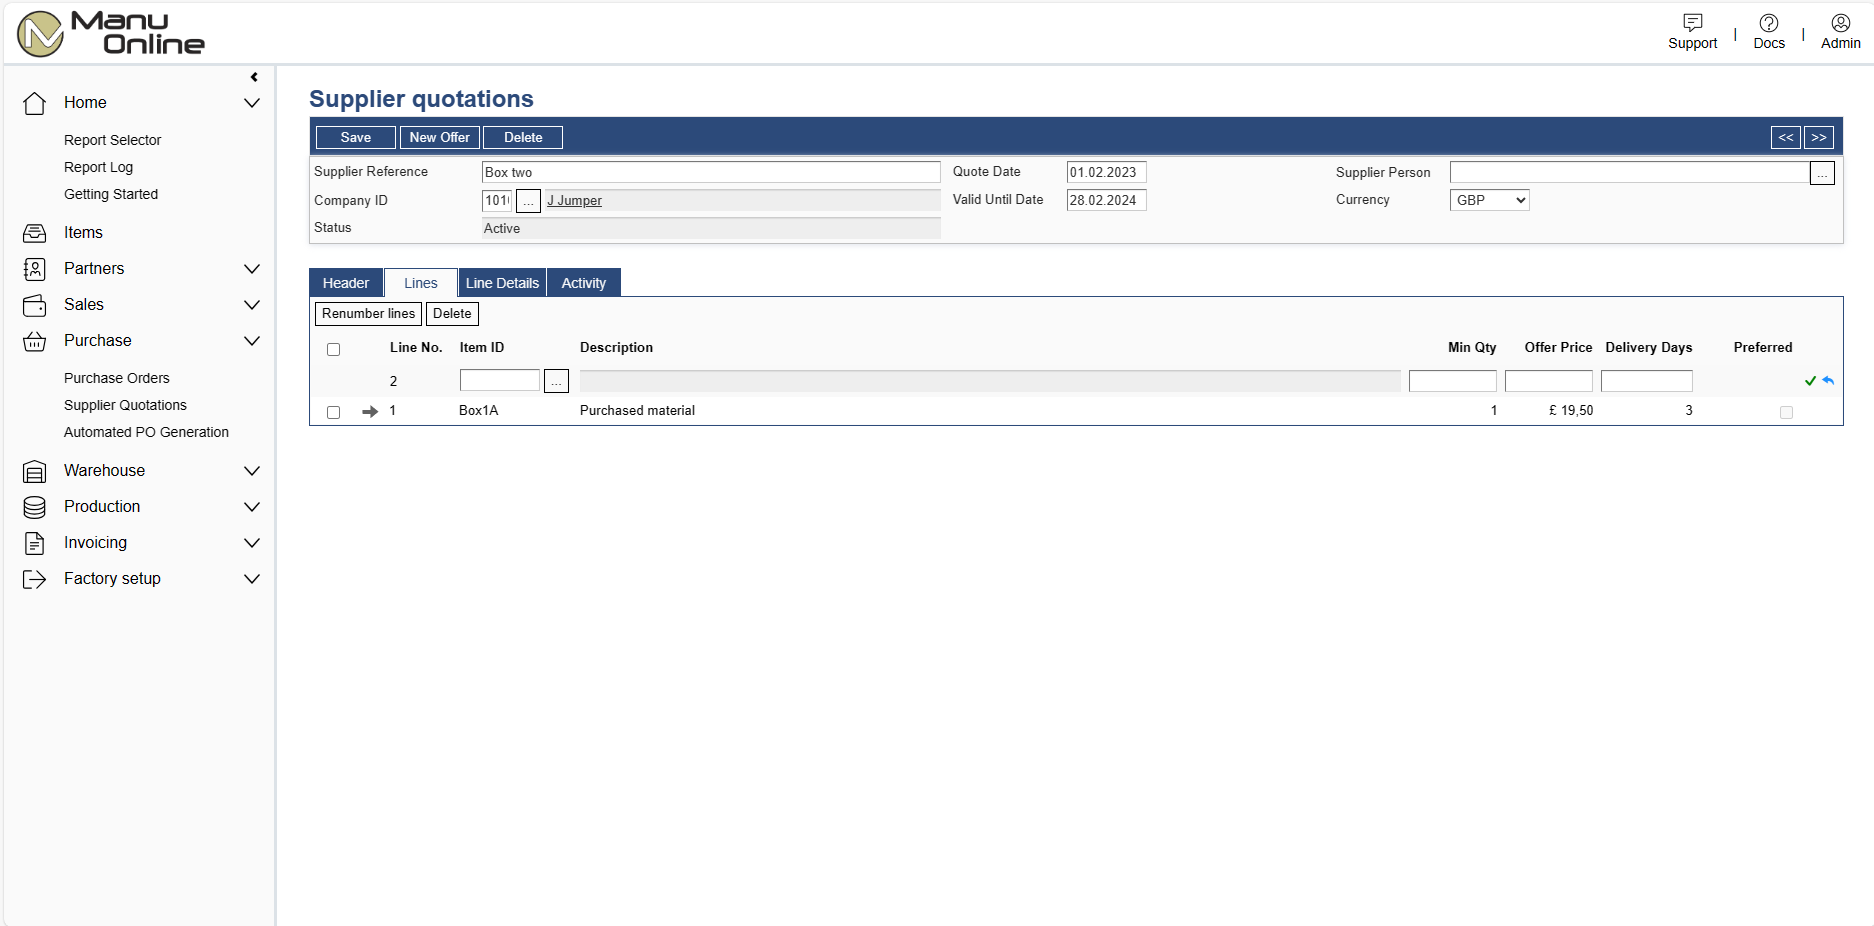The width and height of the screenshot is (1874, 926).
Task: Undo new line with blue arrow
Action: coord(1828,381)
